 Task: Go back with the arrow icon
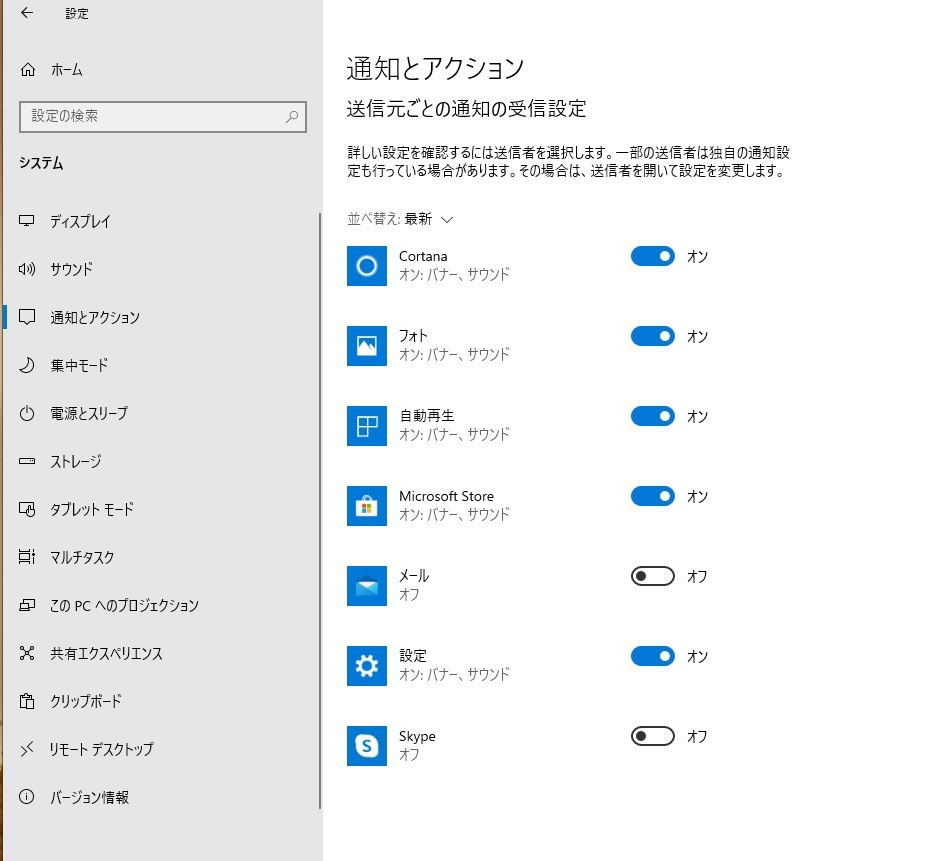coord(27,13)
